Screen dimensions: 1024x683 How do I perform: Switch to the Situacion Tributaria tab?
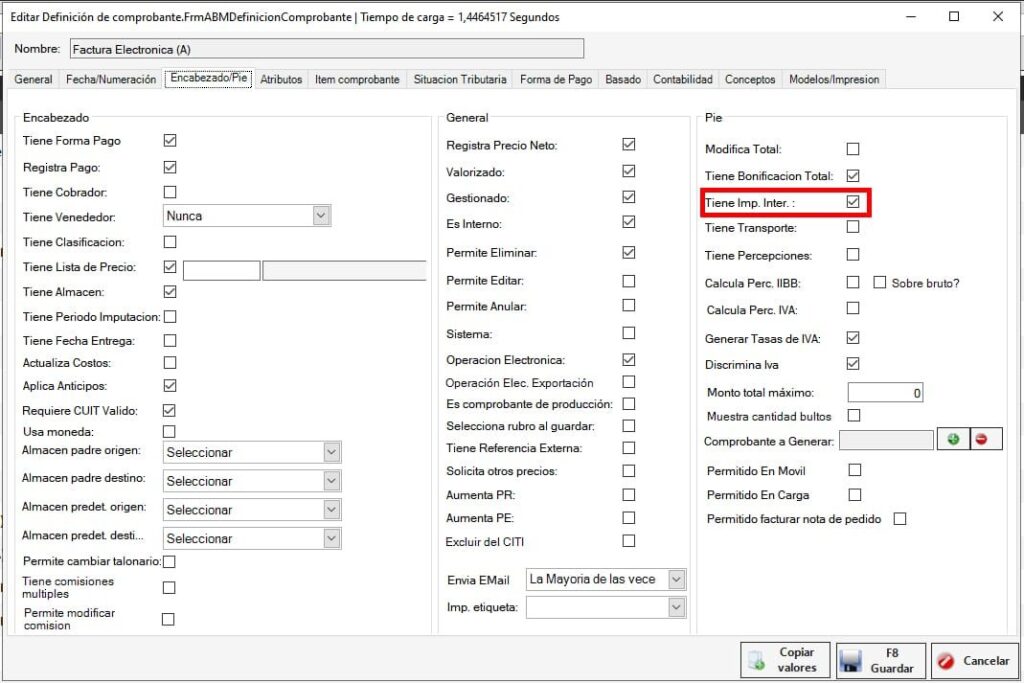[460, 80]
